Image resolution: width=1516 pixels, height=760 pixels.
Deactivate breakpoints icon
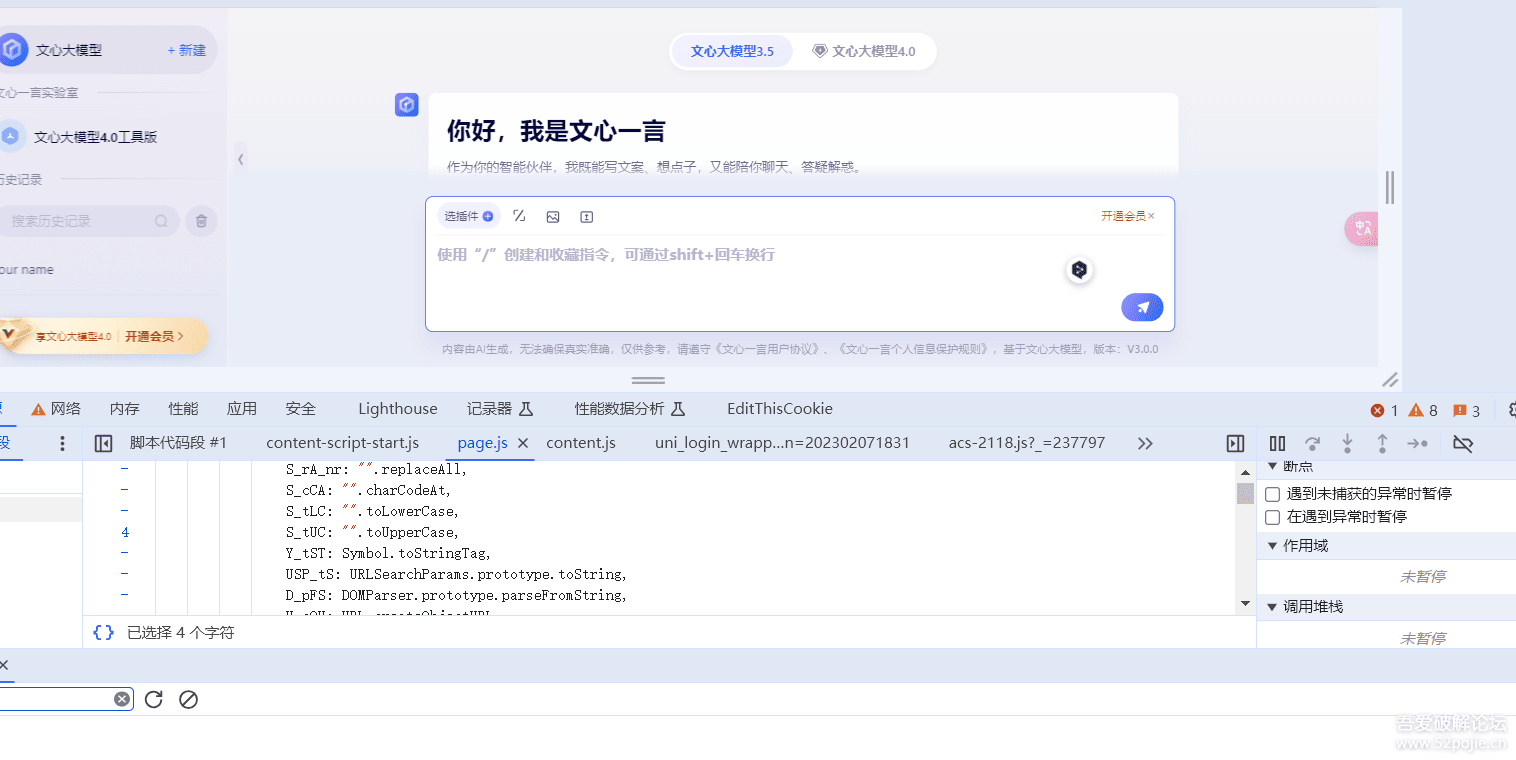point(1463,443)
